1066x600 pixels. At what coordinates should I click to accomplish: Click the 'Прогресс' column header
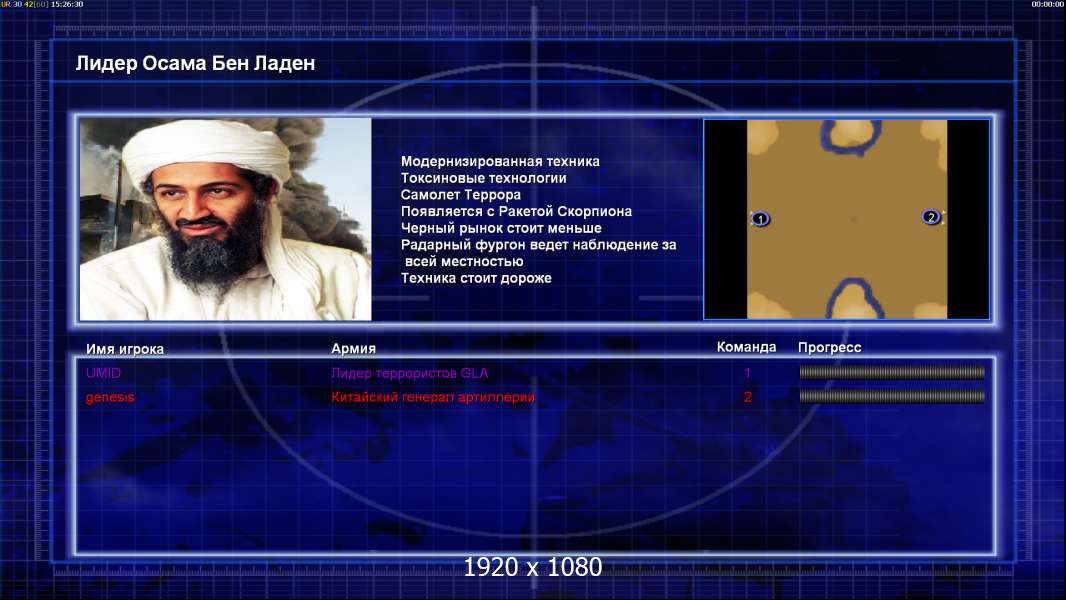829,347
